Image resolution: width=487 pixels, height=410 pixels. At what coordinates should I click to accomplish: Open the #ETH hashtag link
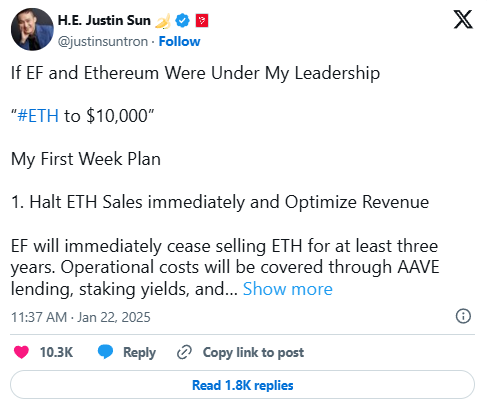[38, 116]
